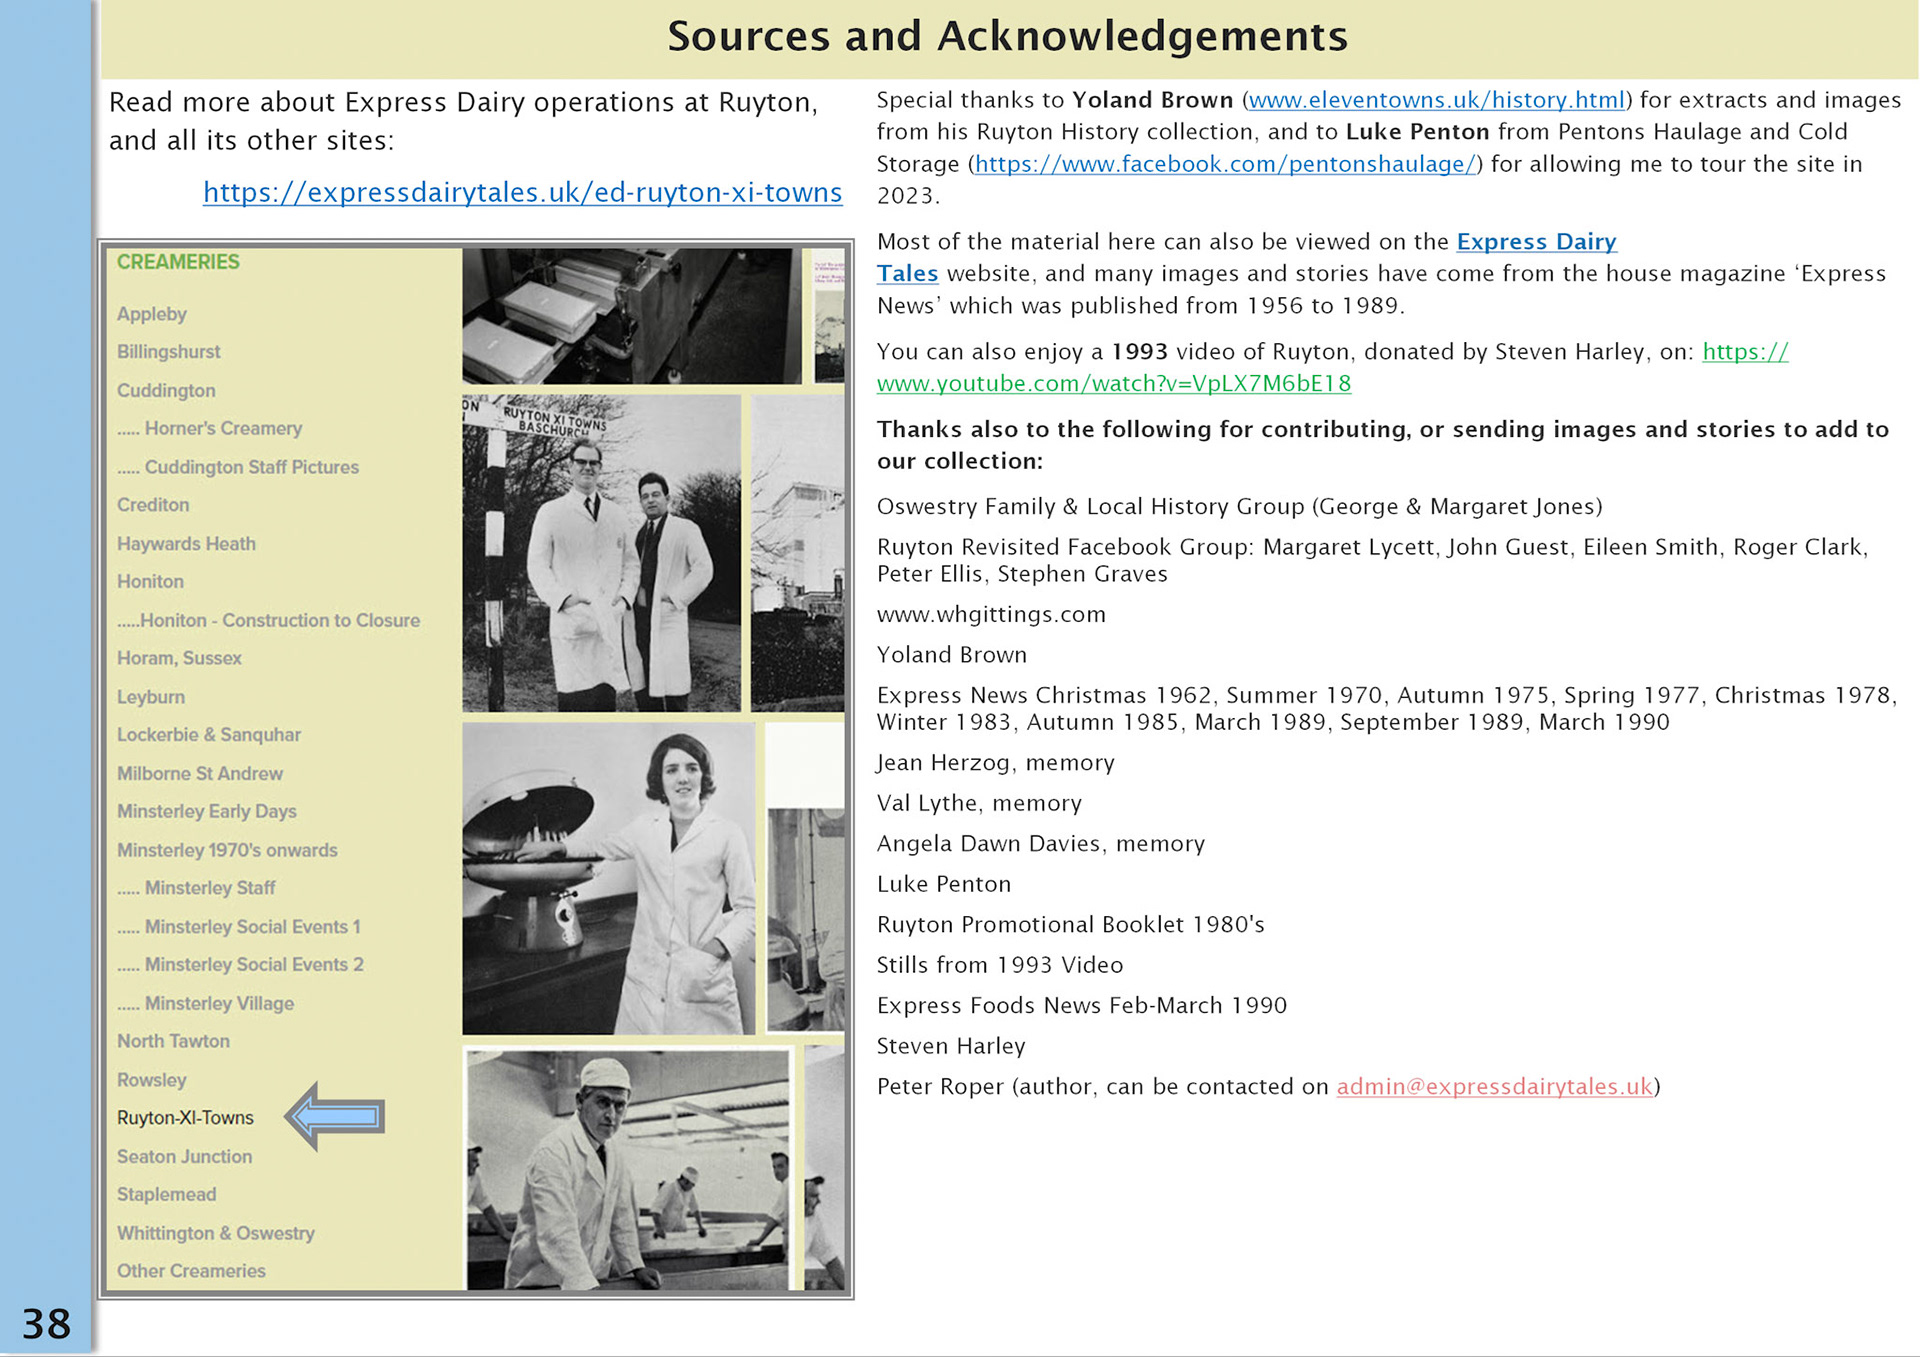The width and height of the screenshot is (1920, 1357).
Task: Click the page number 38
Action: 46,1324
